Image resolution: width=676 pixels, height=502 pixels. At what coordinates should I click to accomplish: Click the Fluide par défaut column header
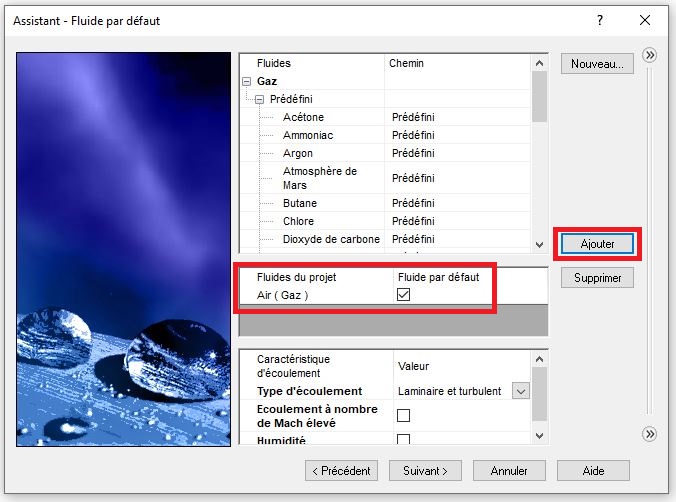click(438, 277)
